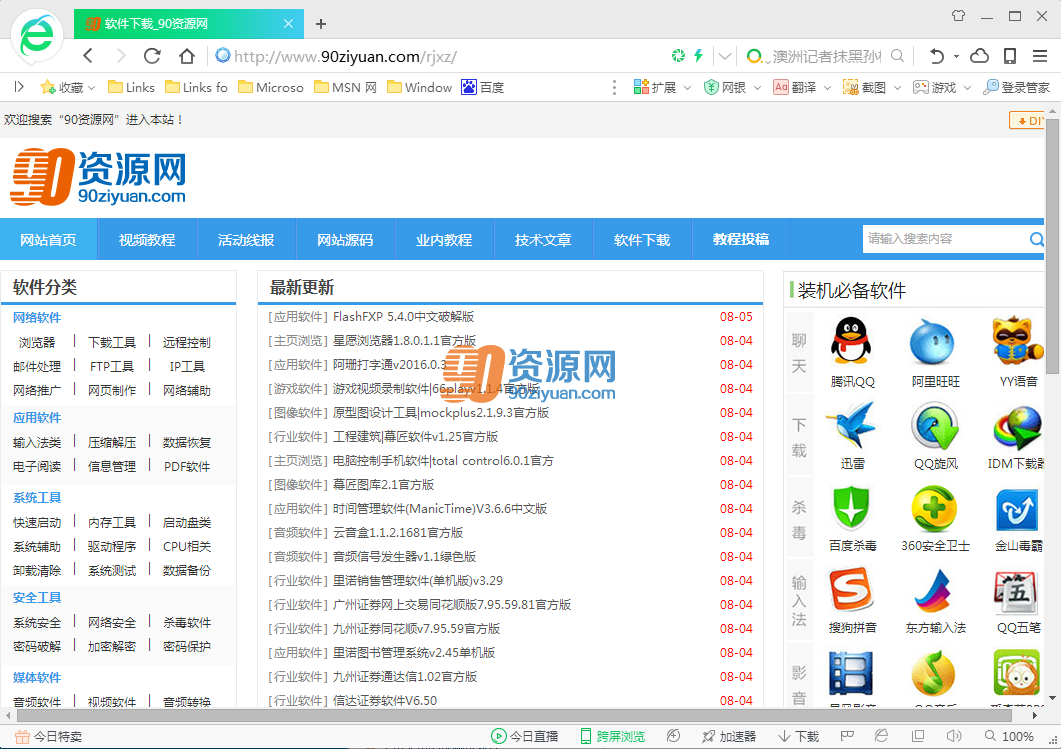Image resolution: width=1061 pixels, height=749 pixels.
Task: Expand the 网银 dropdown
Action: point(757,88)
